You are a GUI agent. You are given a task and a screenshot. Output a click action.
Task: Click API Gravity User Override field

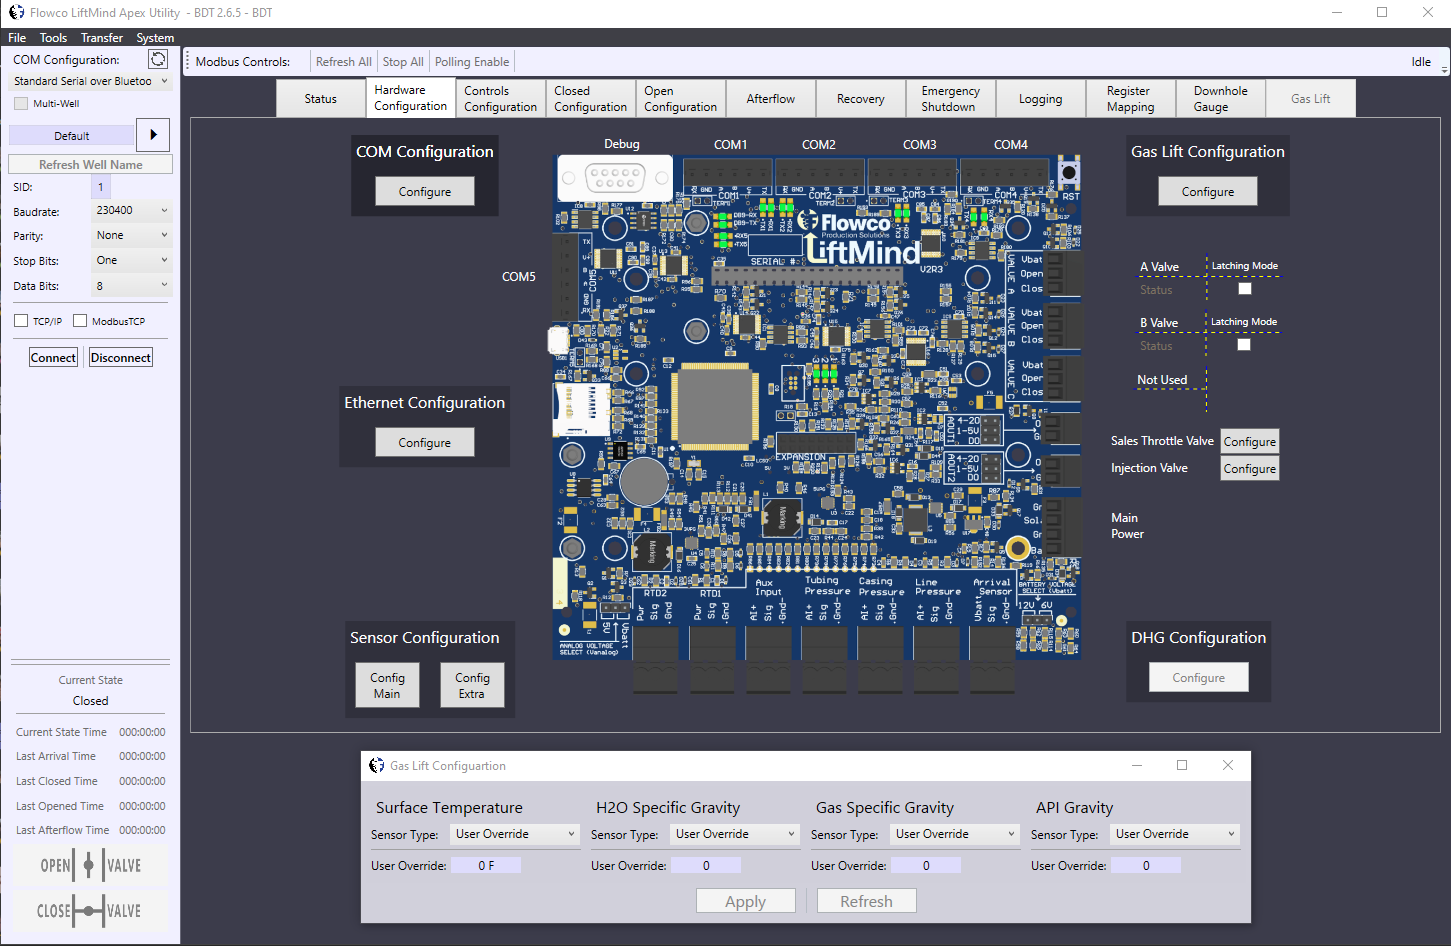(x=1146, y=866)
